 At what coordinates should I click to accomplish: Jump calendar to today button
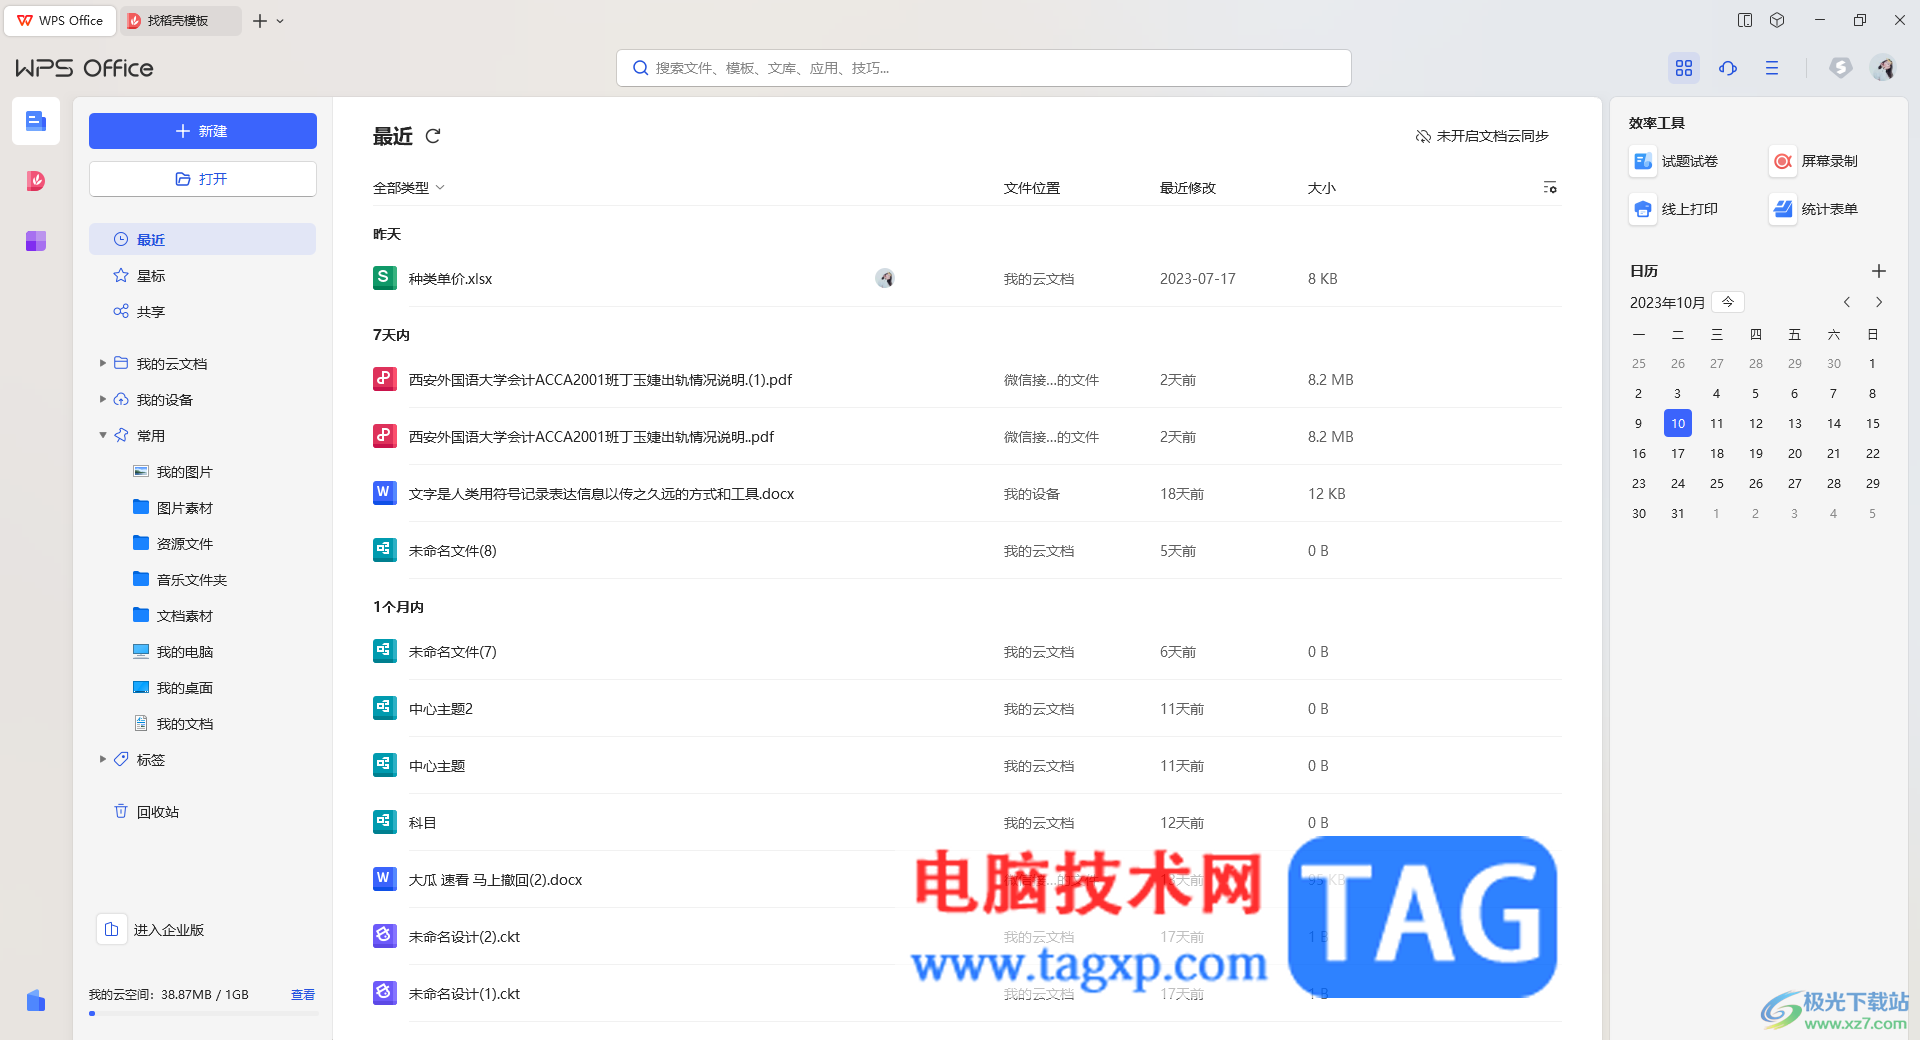coord(1728,302)
